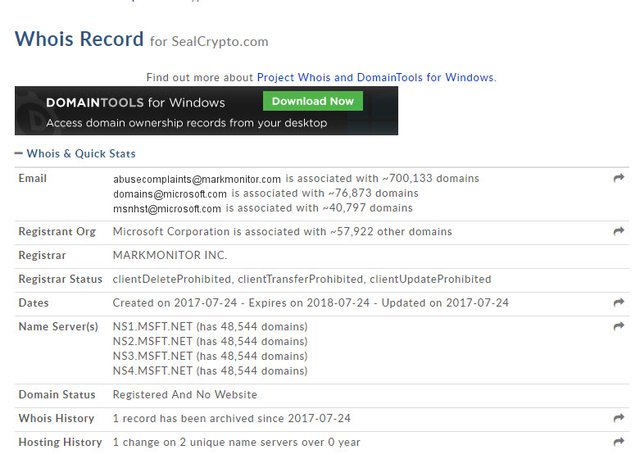Click the share arrow in the Dates row
640x455 pixels.
(x=619, y=302)
